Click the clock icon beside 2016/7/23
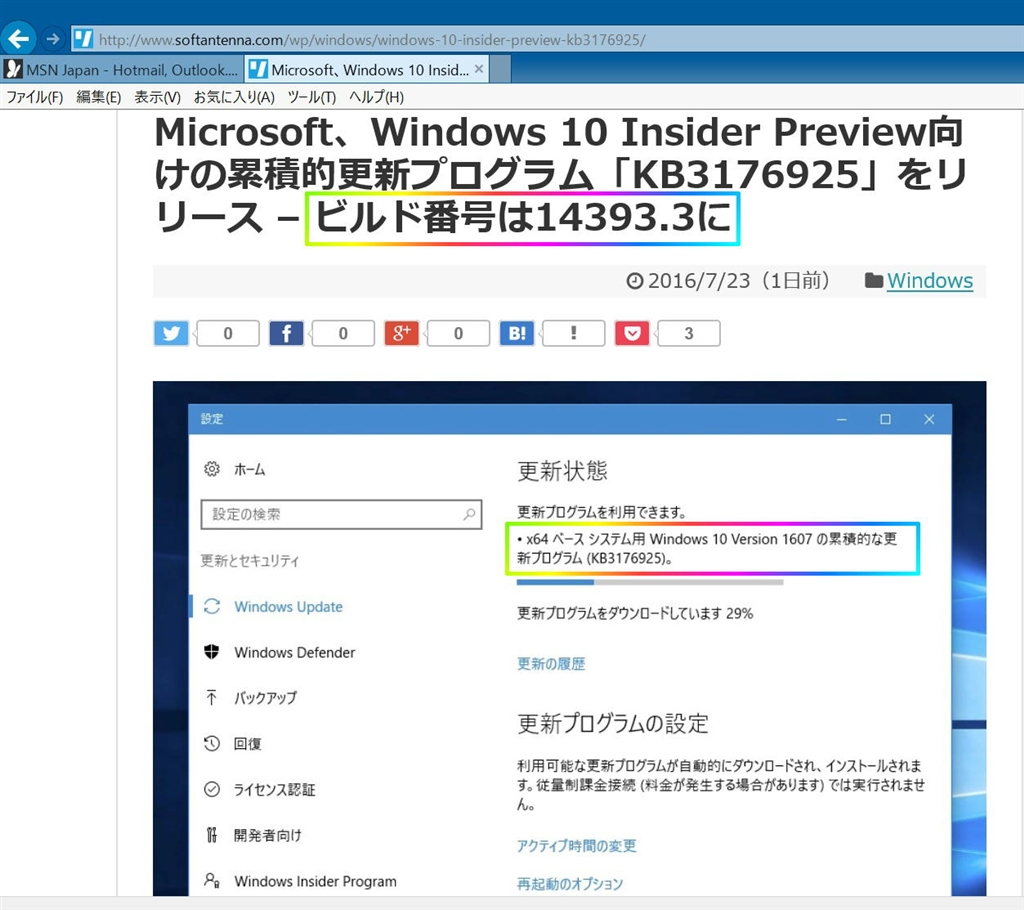The image size is (1024, 910). (634, 281)
